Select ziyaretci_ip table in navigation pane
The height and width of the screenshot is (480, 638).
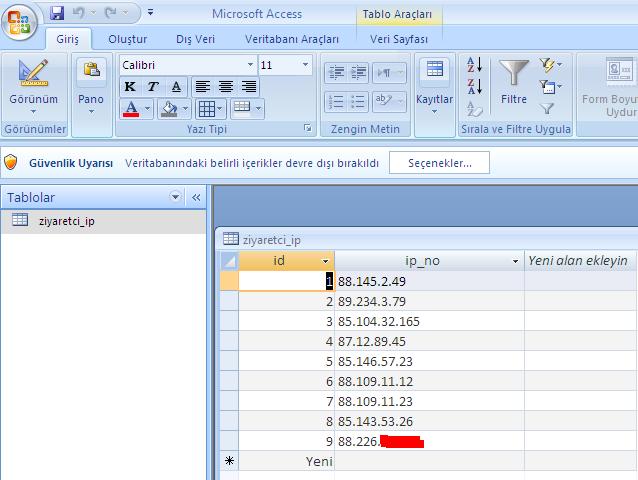coord(103,221)
